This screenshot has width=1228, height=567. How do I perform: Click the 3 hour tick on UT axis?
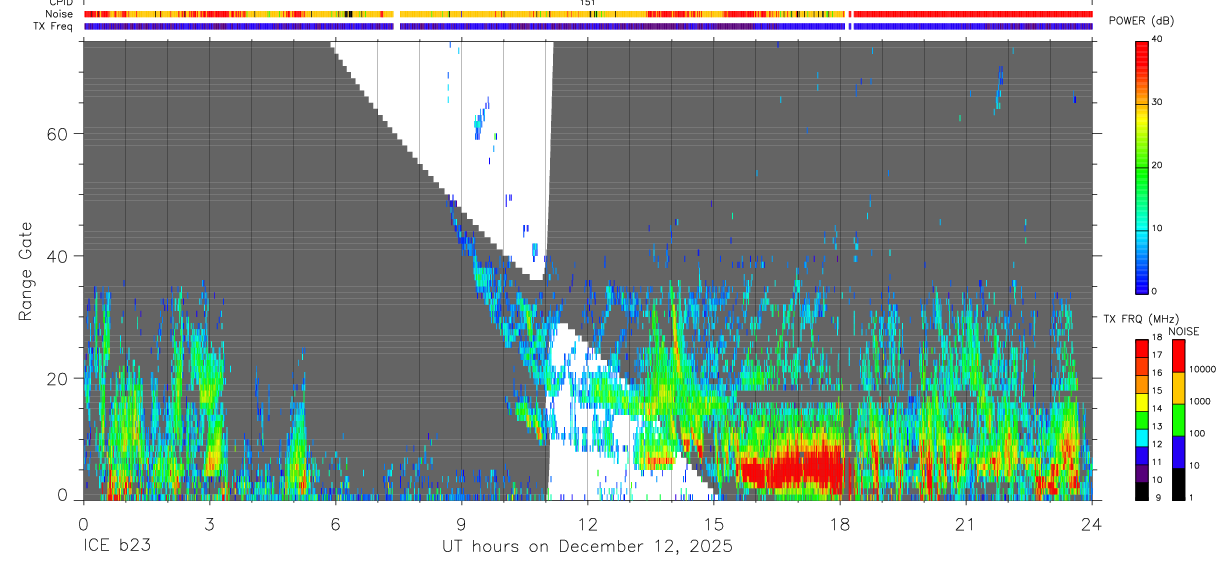(x=209, y=523)
